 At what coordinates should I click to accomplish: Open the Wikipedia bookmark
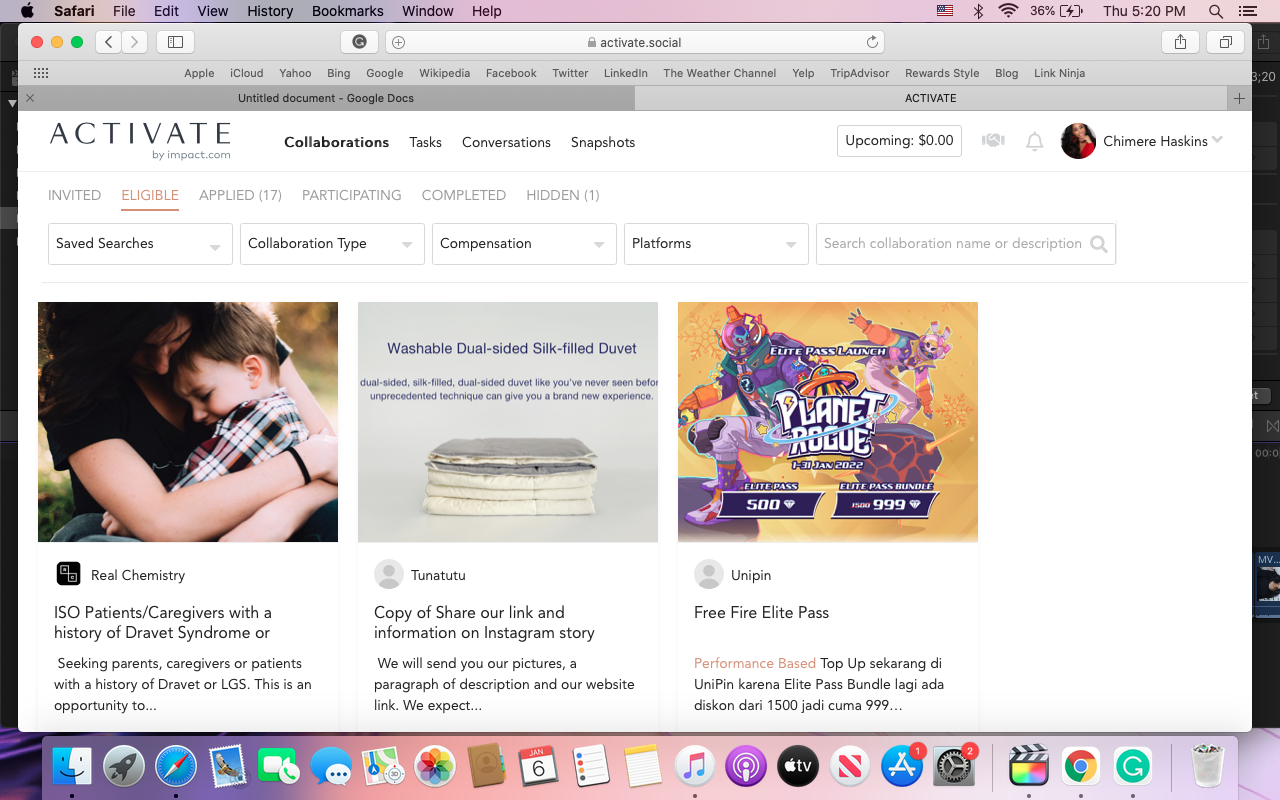tap(444, 73)
